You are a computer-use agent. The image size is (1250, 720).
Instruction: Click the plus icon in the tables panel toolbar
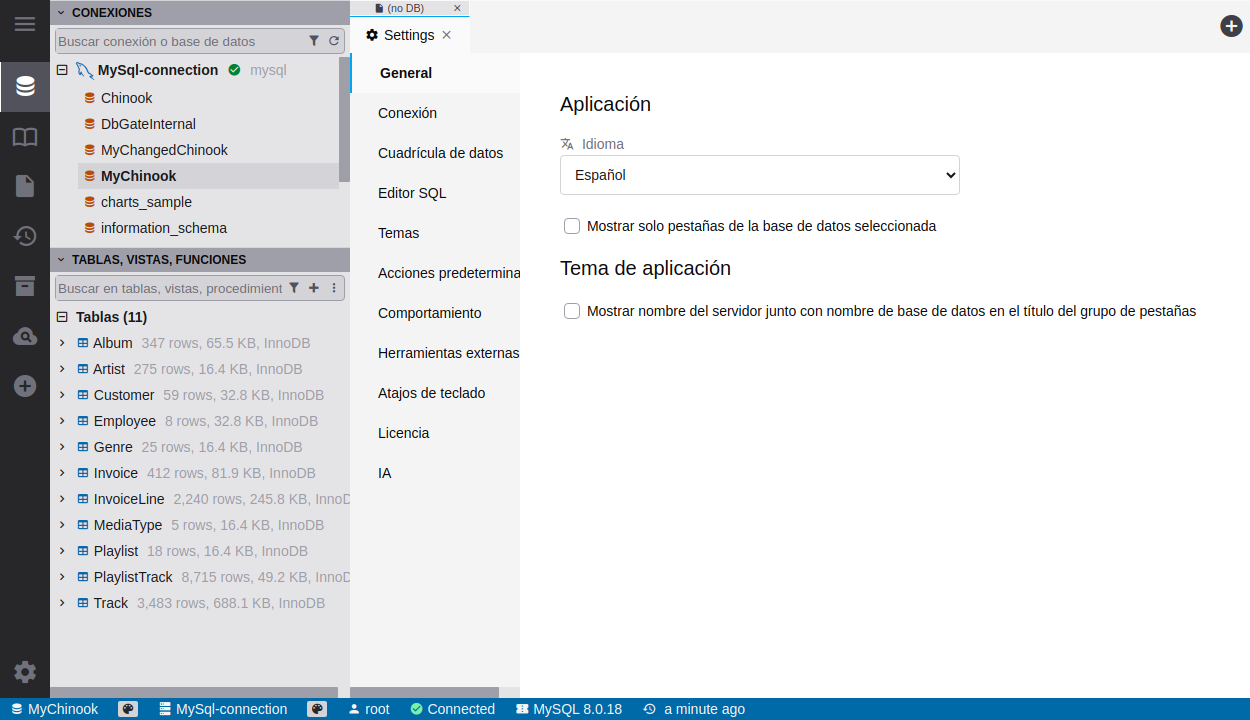pos(313,288)
